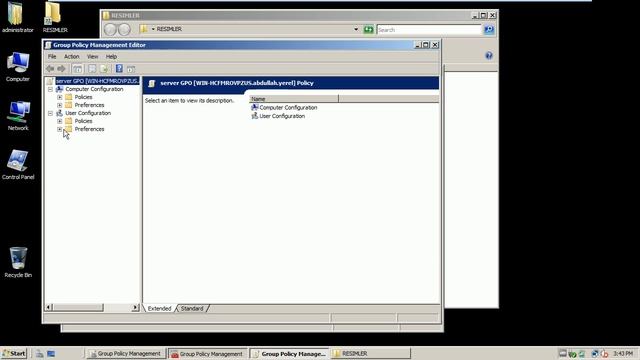This screenshot has width=640, height=360.
Task: Open the Action menu
Action: (71, 56)
